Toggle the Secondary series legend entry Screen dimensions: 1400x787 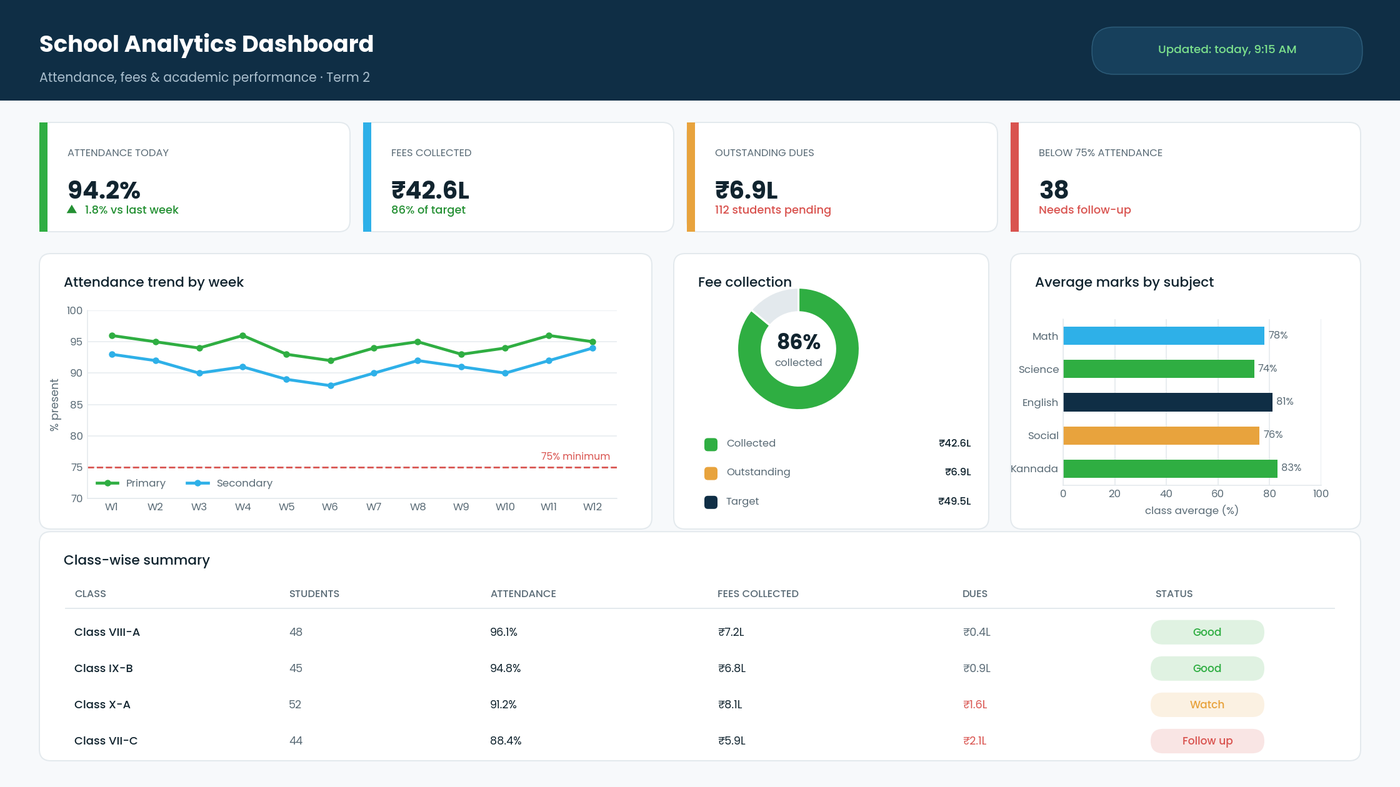coord(229,483)
